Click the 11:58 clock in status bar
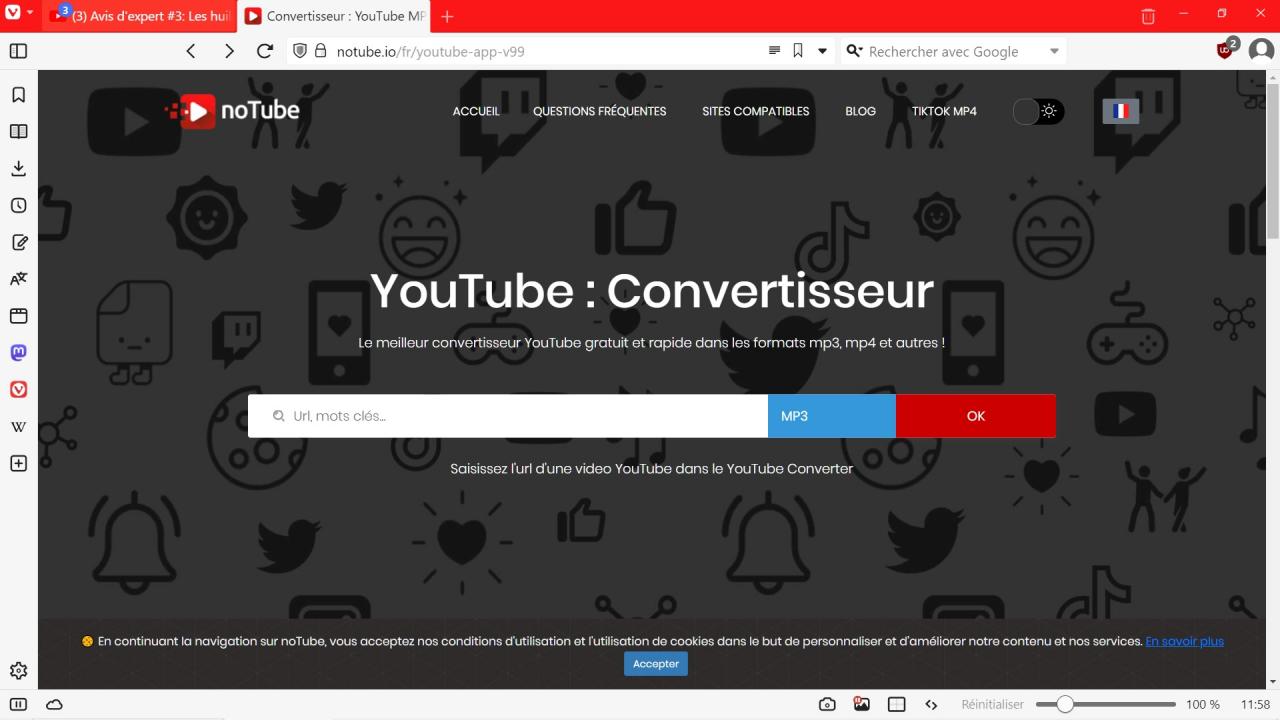 [x=1255, y=705]
